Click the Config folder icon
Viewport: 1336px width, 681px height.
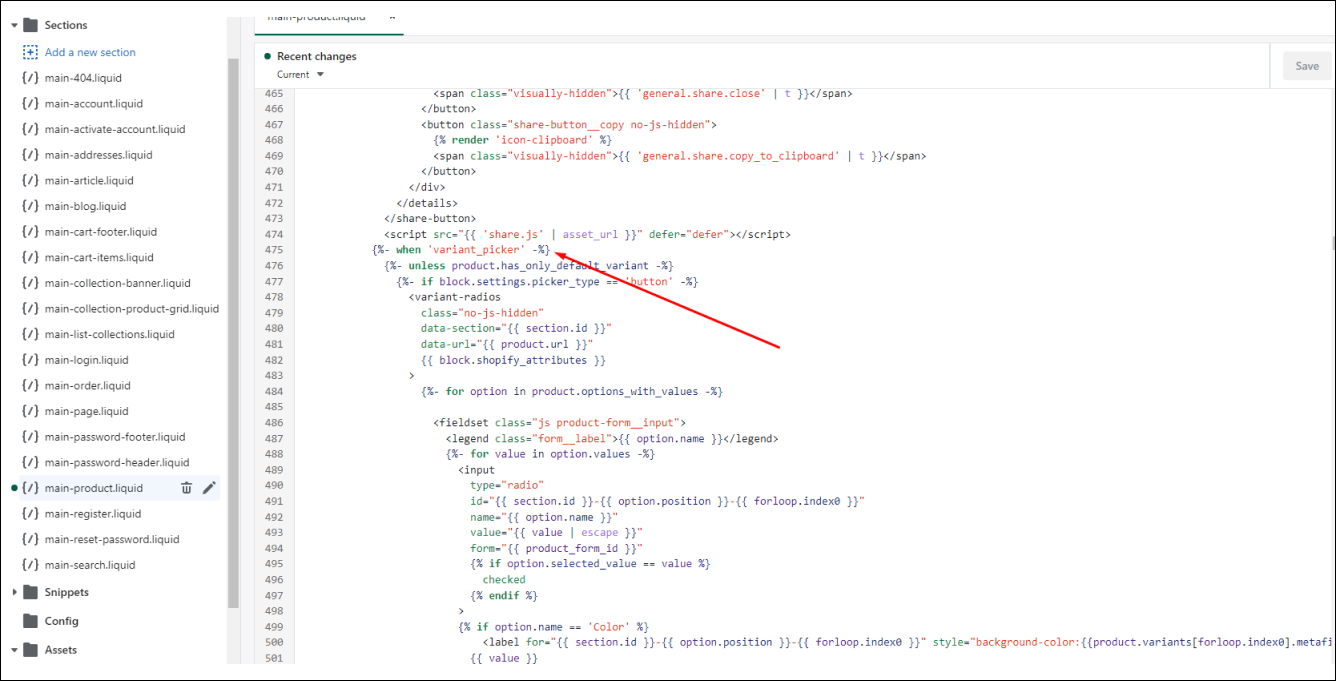(x=30, y=621)
